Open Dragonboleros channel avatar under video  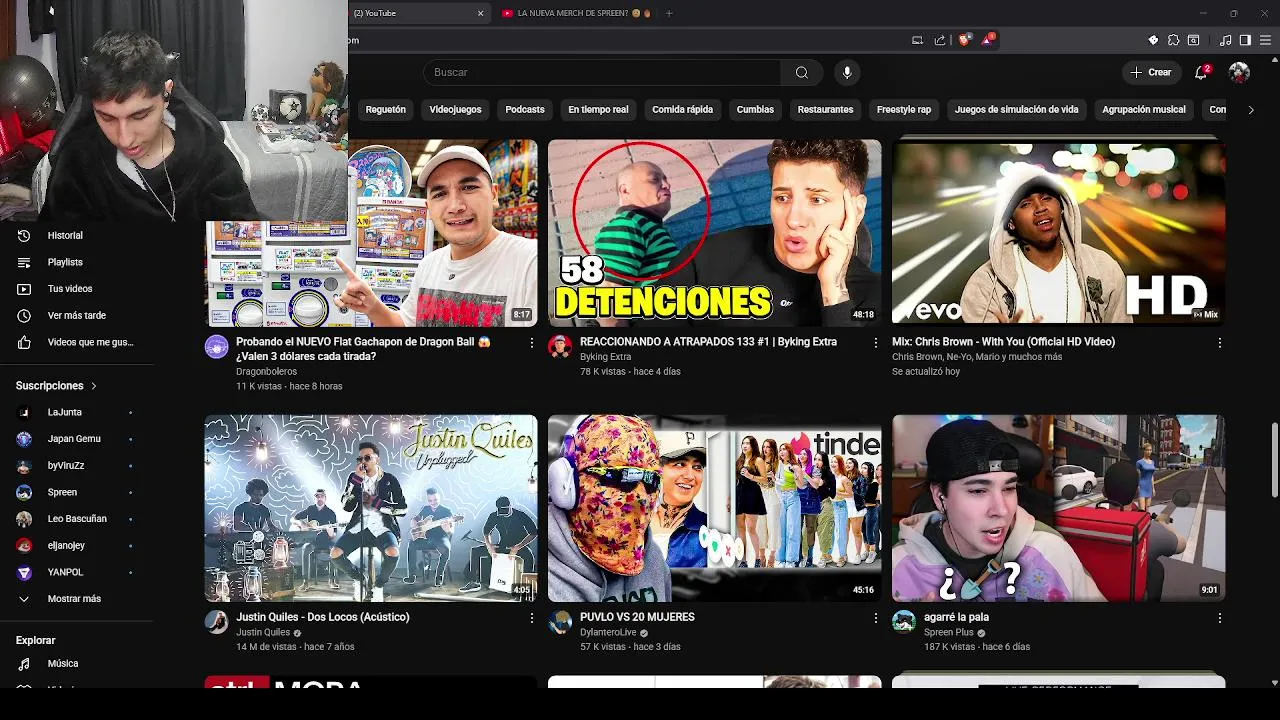pyautogui.click(x=216, y=347)
